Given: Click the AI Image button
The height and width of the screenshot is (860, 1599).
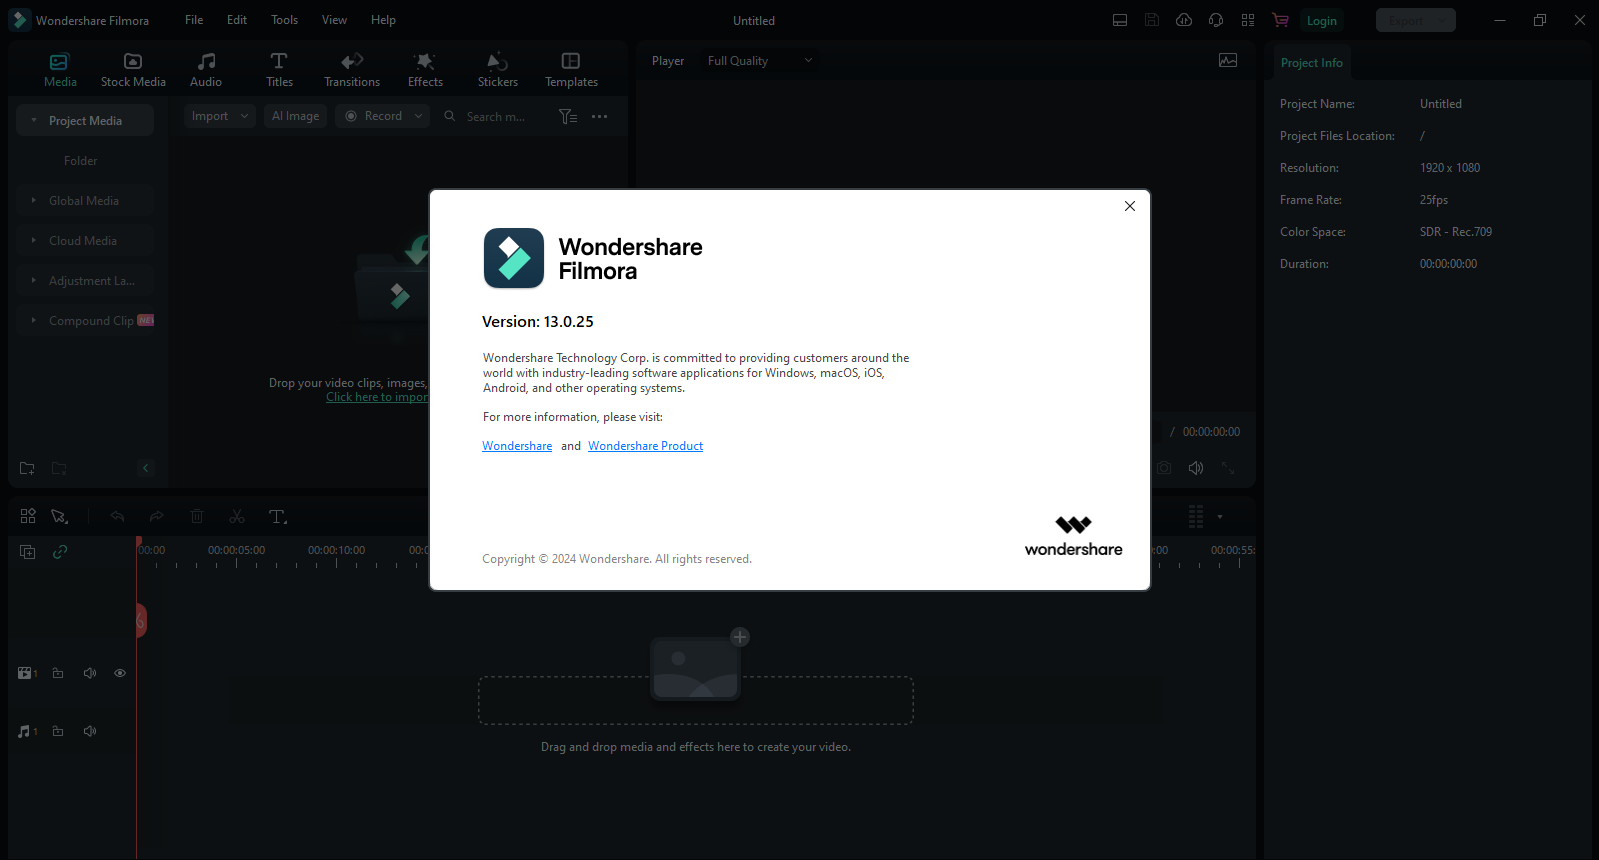Looking at the screenshot, I should pos(296,116).
